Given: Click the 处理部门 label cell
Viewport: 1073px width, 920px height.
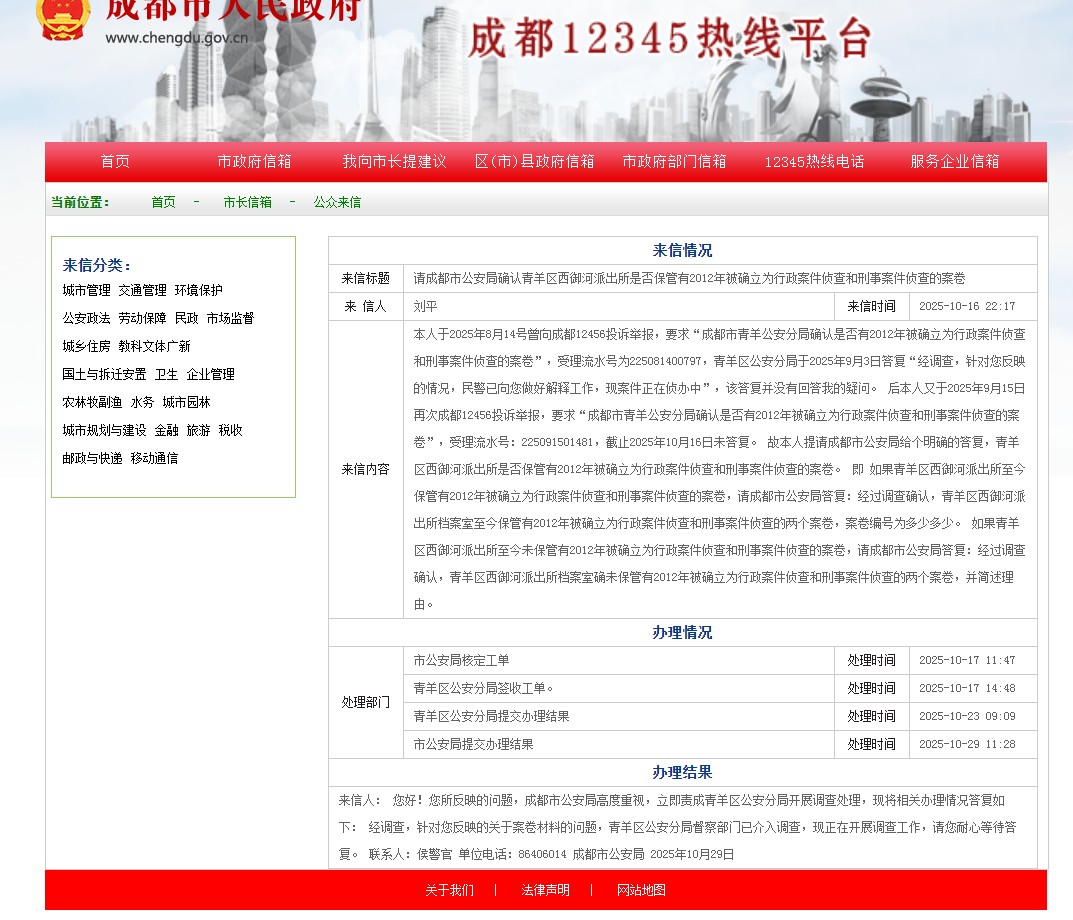Looking at the screenshot, I should coord(365,702).
